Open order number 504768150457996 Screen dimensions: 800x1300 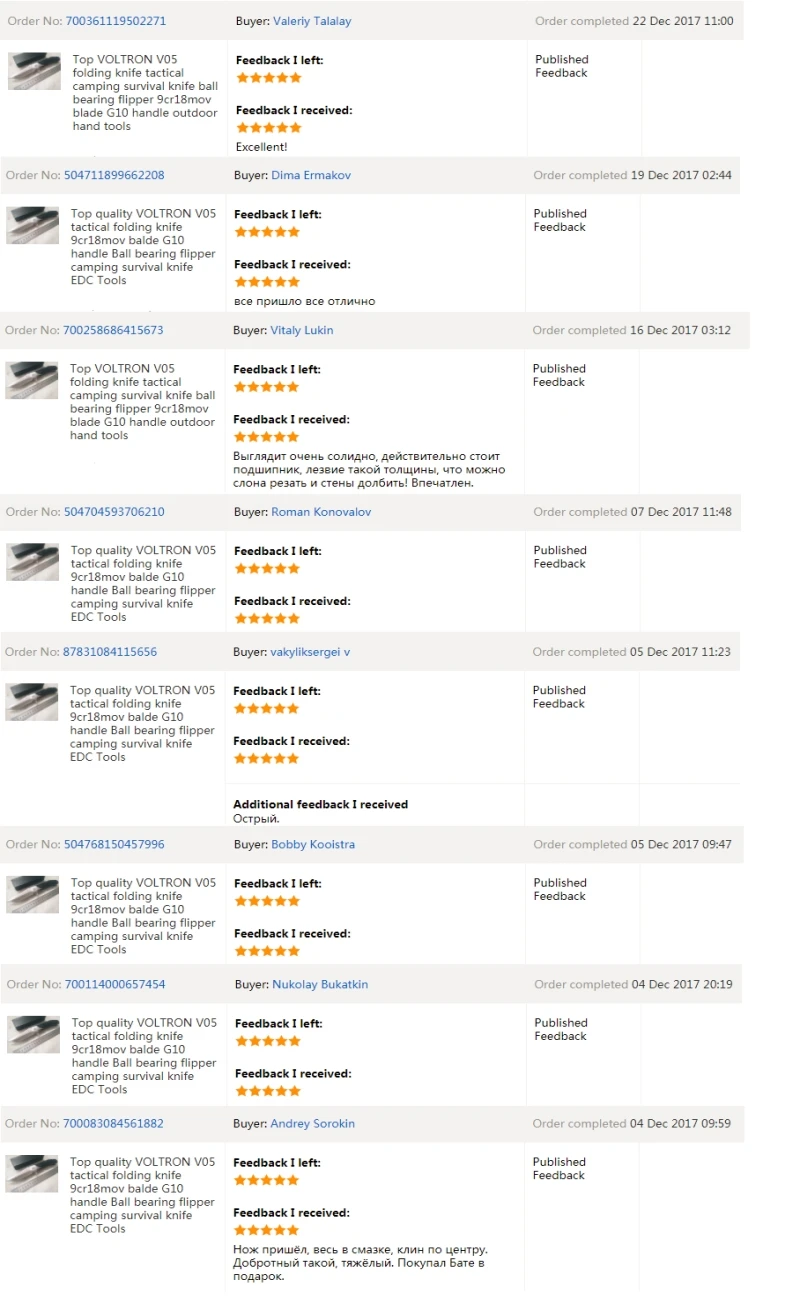tap(114, 844)
